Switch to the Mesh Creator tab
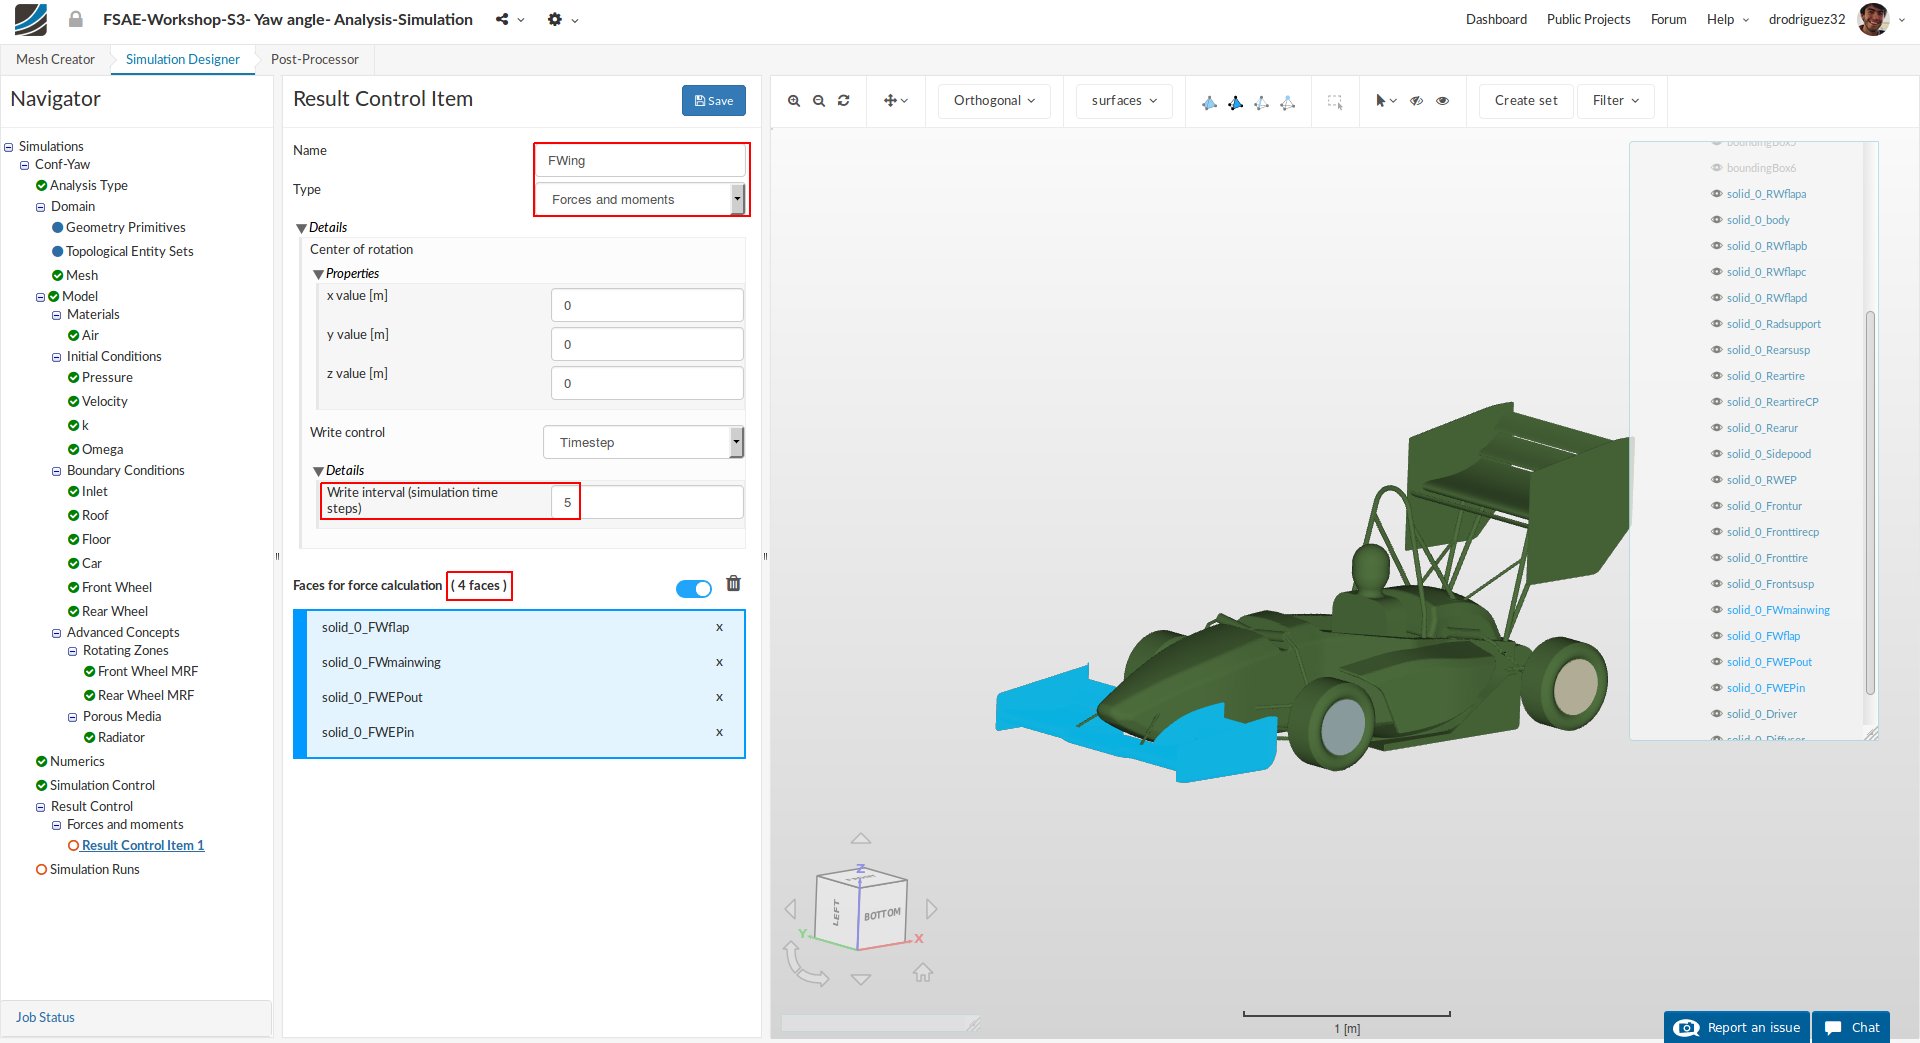This screenshot has width=1920, height=1043. click(x=55, y=59)
